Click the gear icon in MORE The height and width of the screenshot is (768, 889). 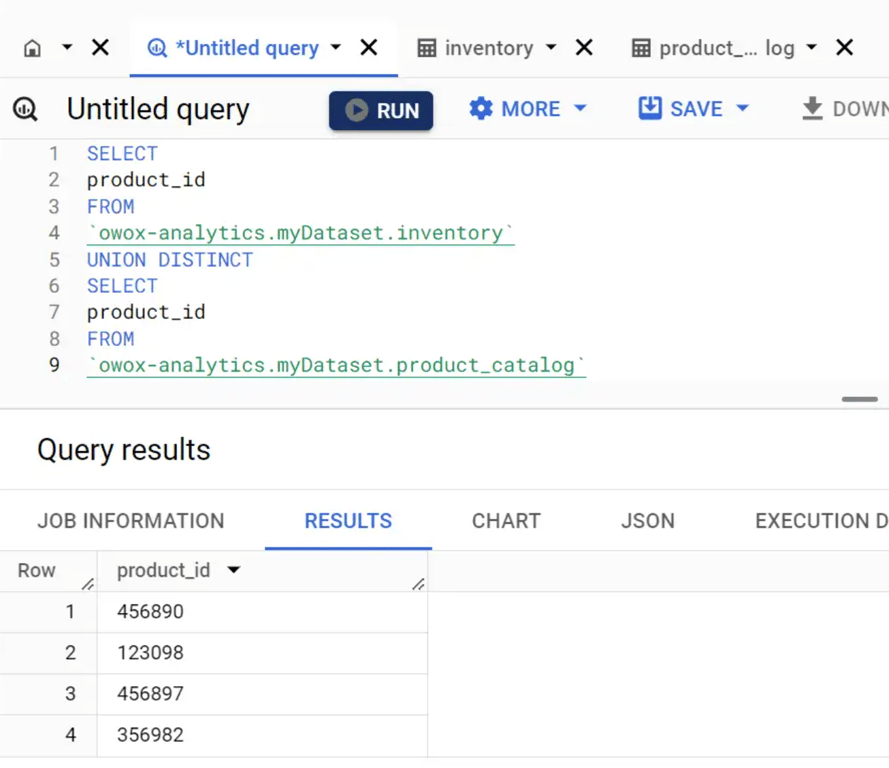481,108
